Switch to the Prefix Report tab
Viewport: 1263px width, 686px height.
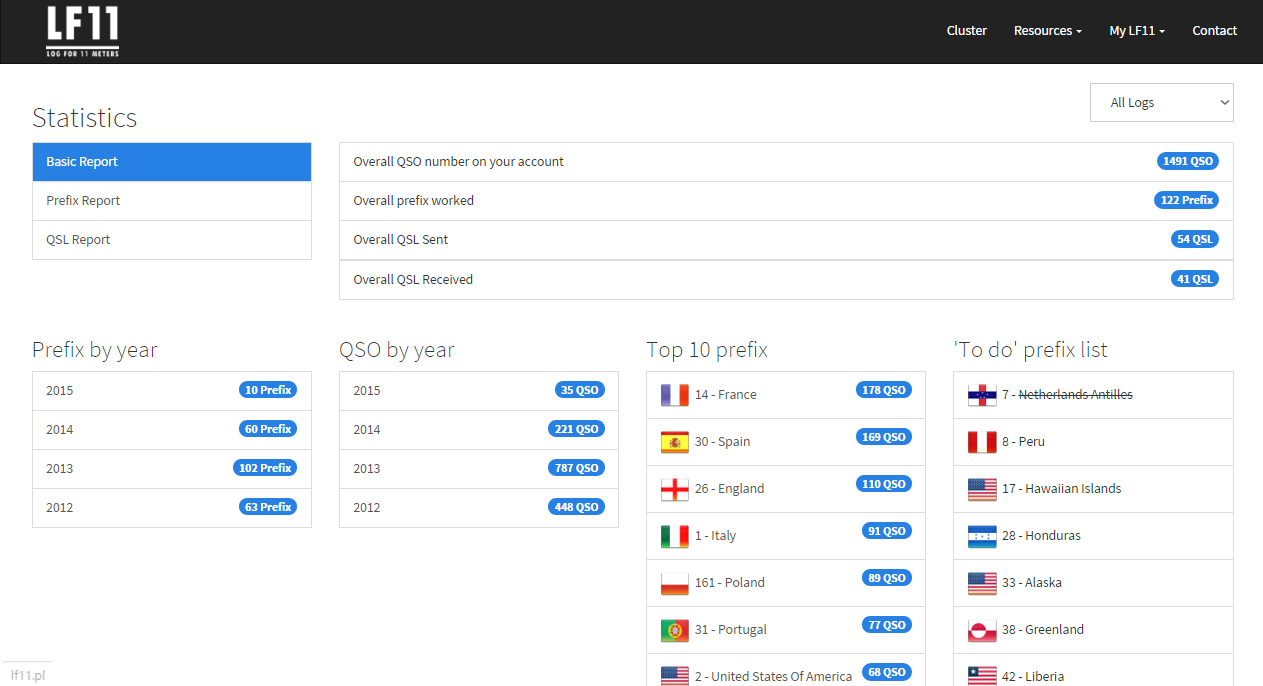point(83,201)
